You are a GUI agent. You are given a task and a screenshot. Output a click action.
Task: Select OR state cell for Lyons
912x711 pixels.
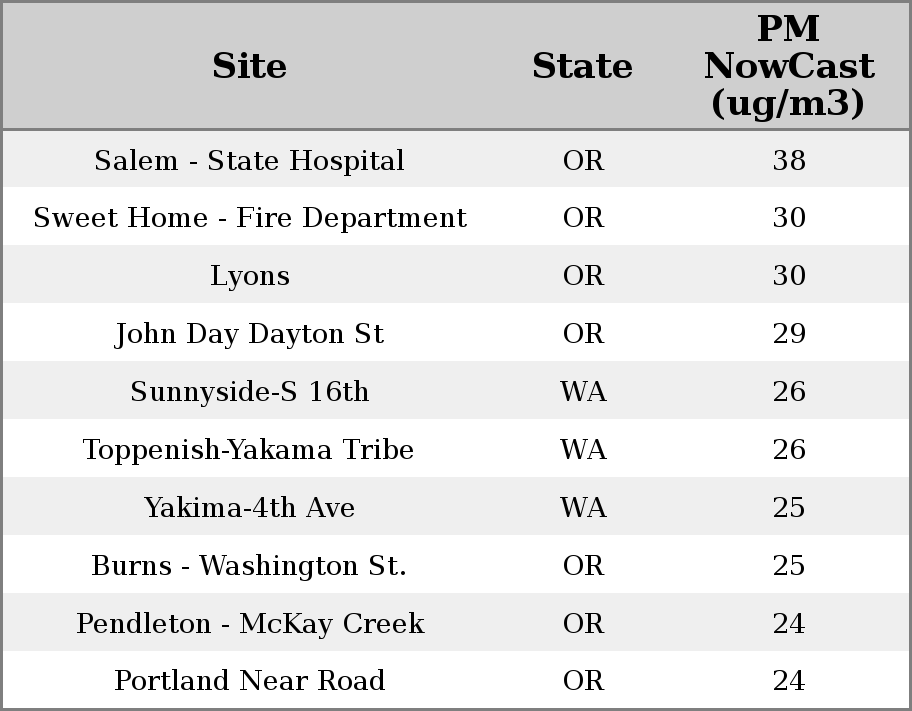tap(583, 276)
